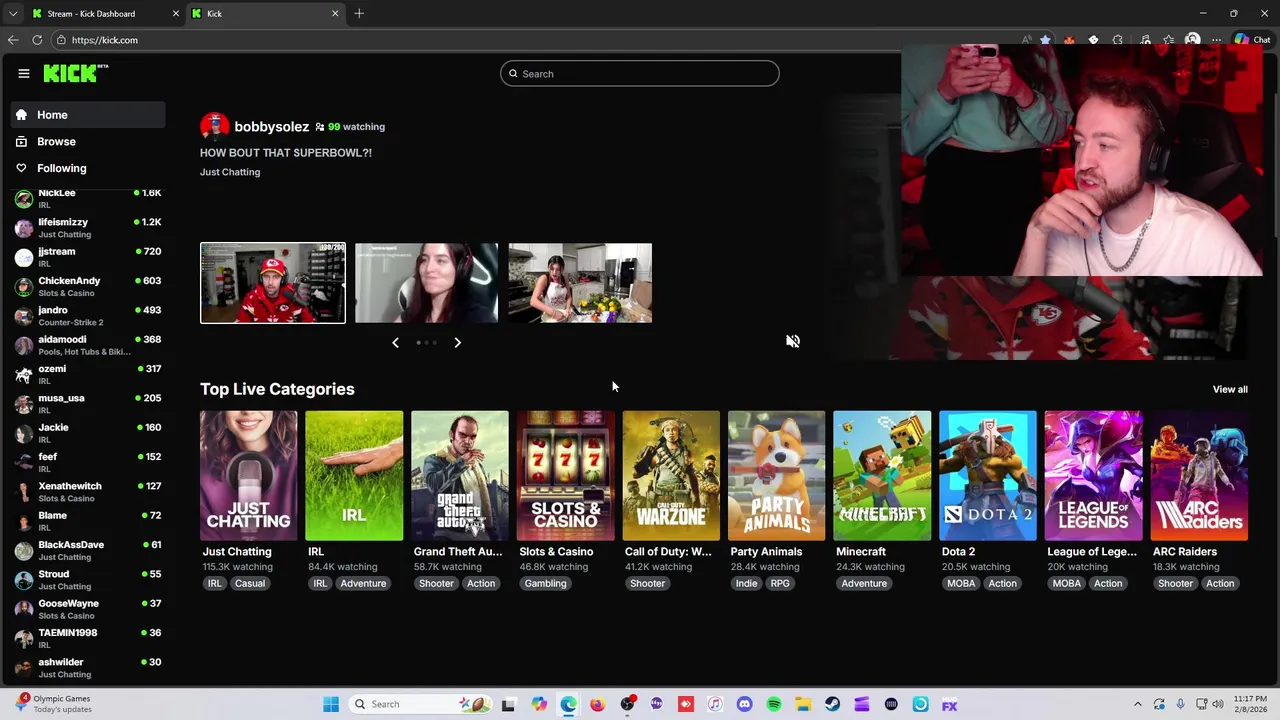
Task: Click the Indie tag under Party Animals
Action: click(746, 584)
